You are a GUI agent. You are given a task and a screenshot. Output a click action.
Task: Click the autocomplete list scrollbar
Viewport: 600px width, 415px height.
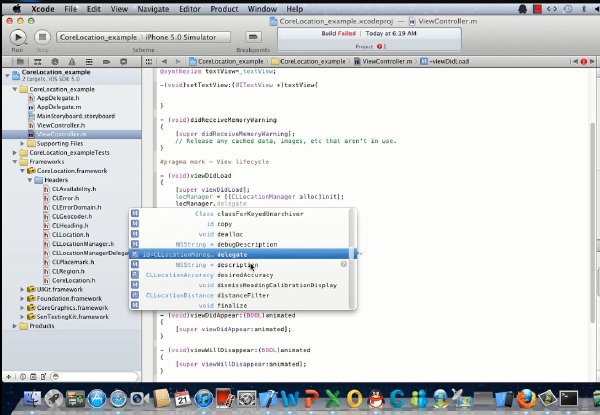(x=353, y=259)
